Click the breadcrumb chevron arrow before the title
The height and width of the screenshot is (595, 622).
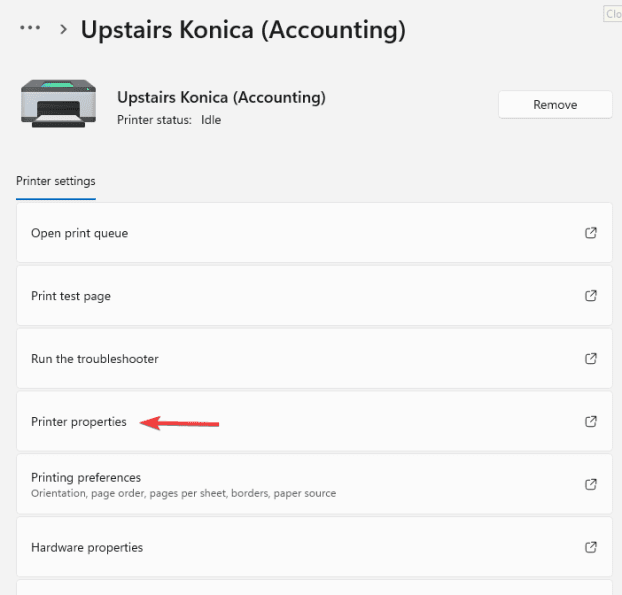click(x=63, y=30)
